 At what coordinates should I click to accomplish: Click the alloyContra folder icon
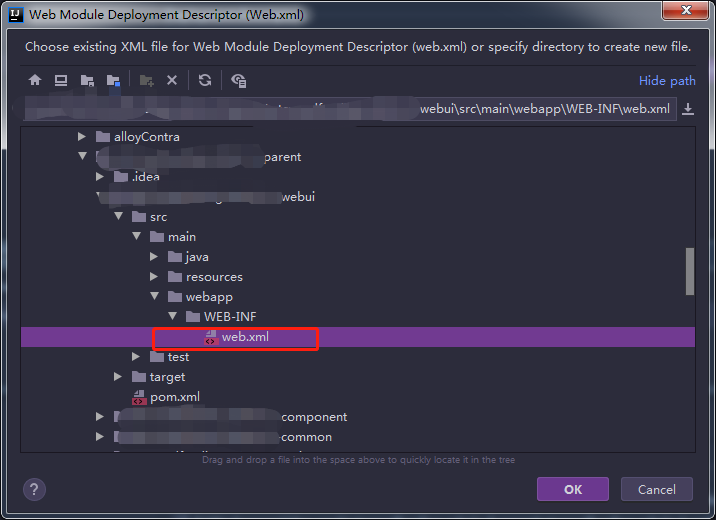click(103, 137)
